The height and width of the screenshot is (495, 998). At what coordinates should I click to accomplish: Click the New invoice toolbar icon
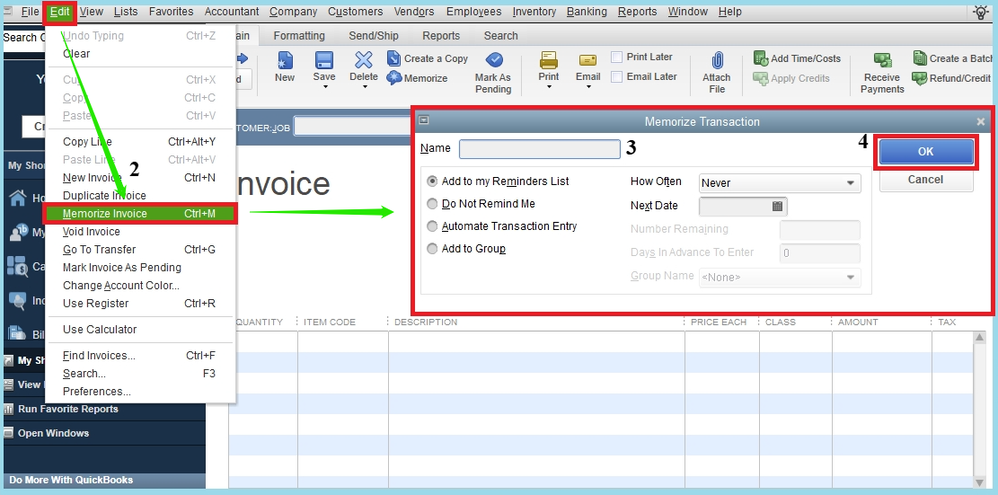pos(285,60)
